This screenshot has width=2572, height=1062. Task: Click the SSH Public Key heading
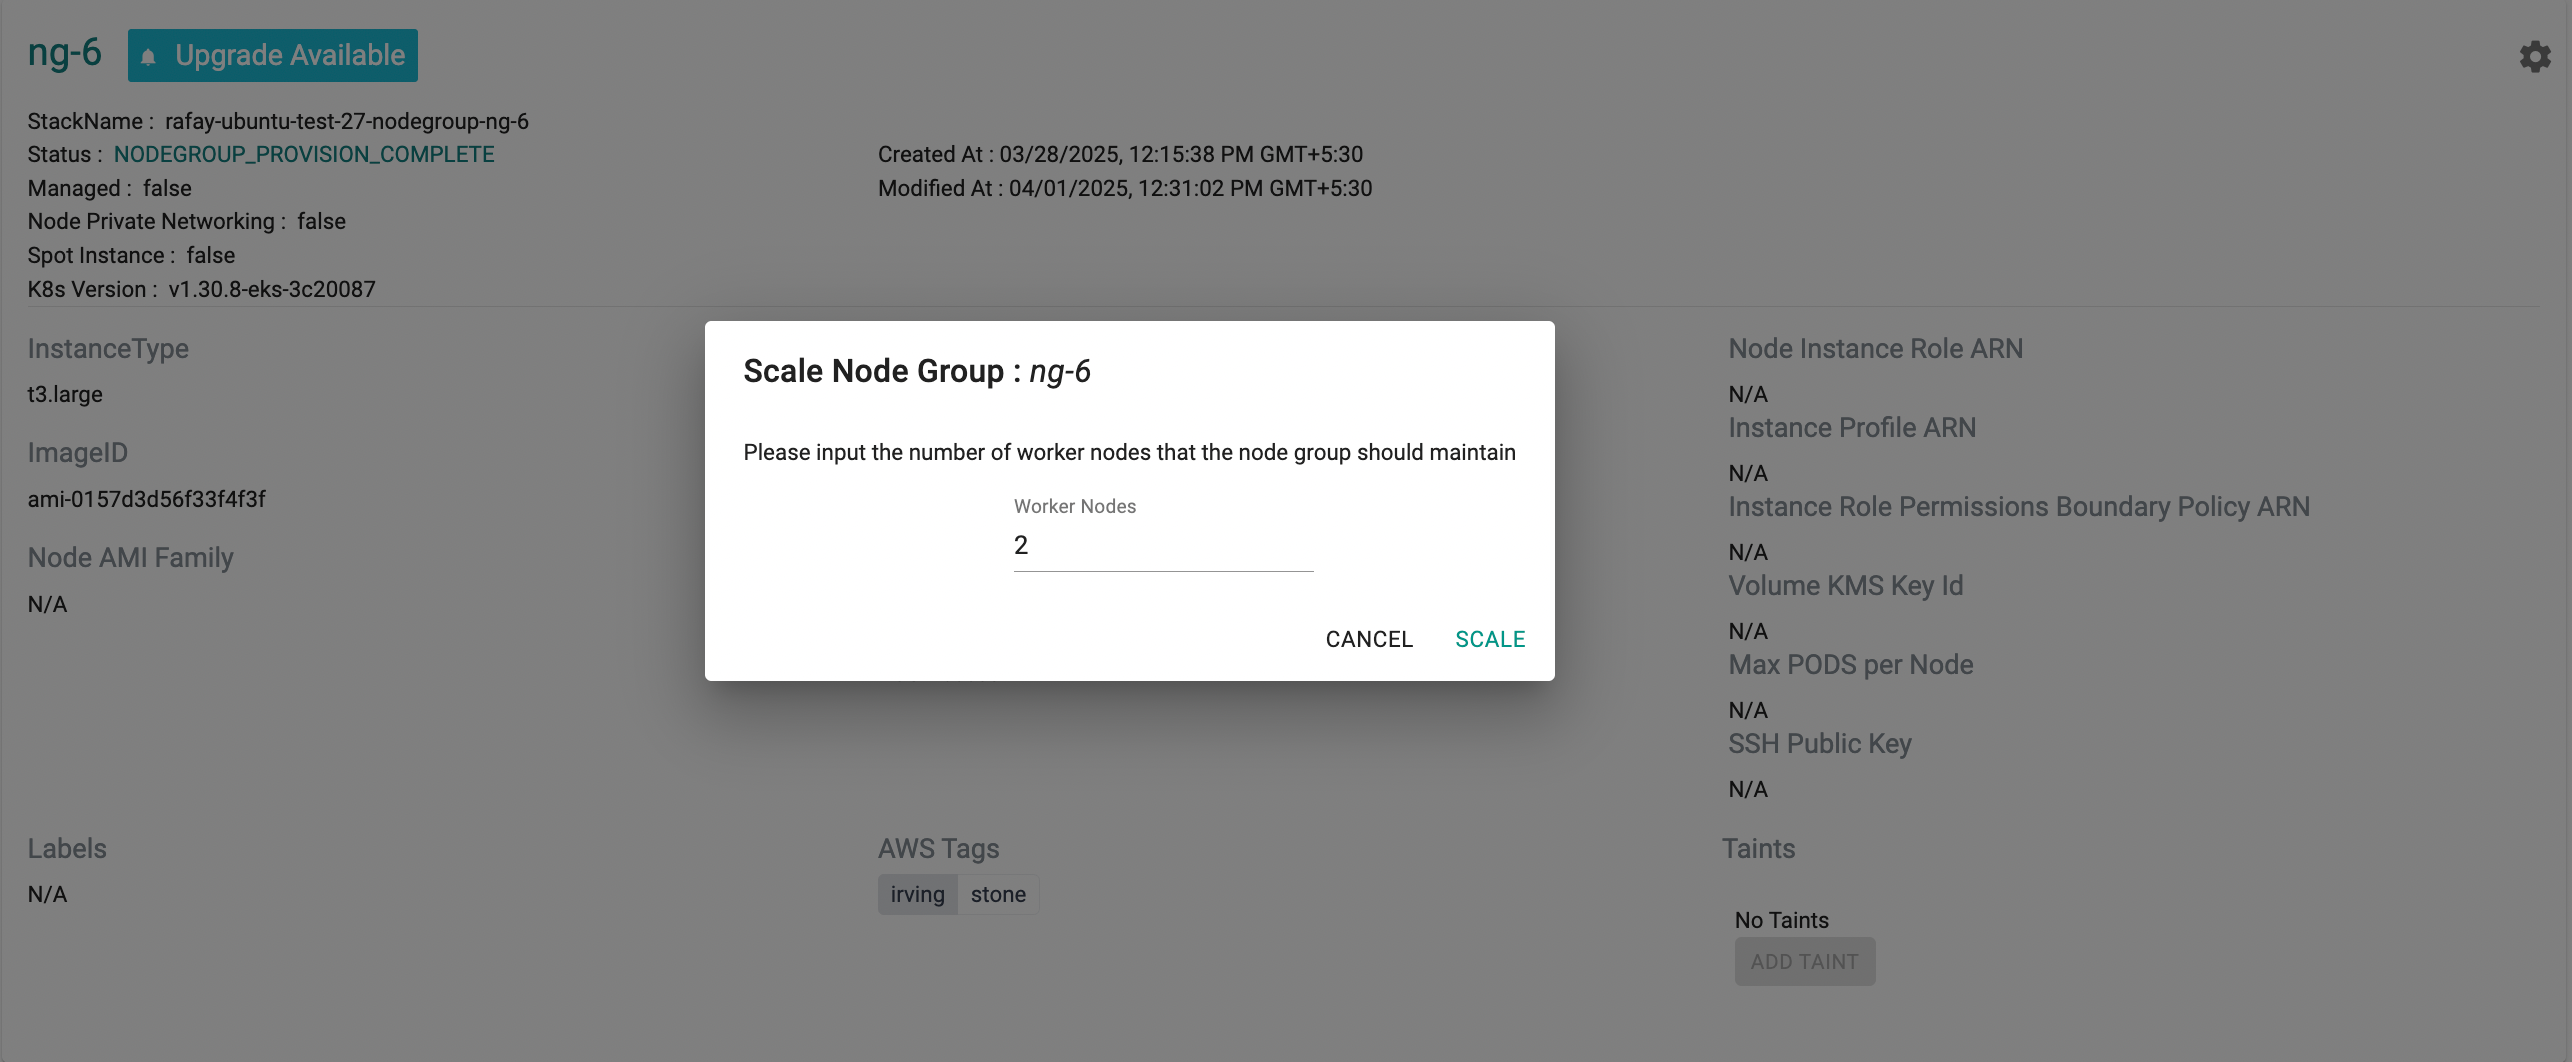[x=1820, y=744]
